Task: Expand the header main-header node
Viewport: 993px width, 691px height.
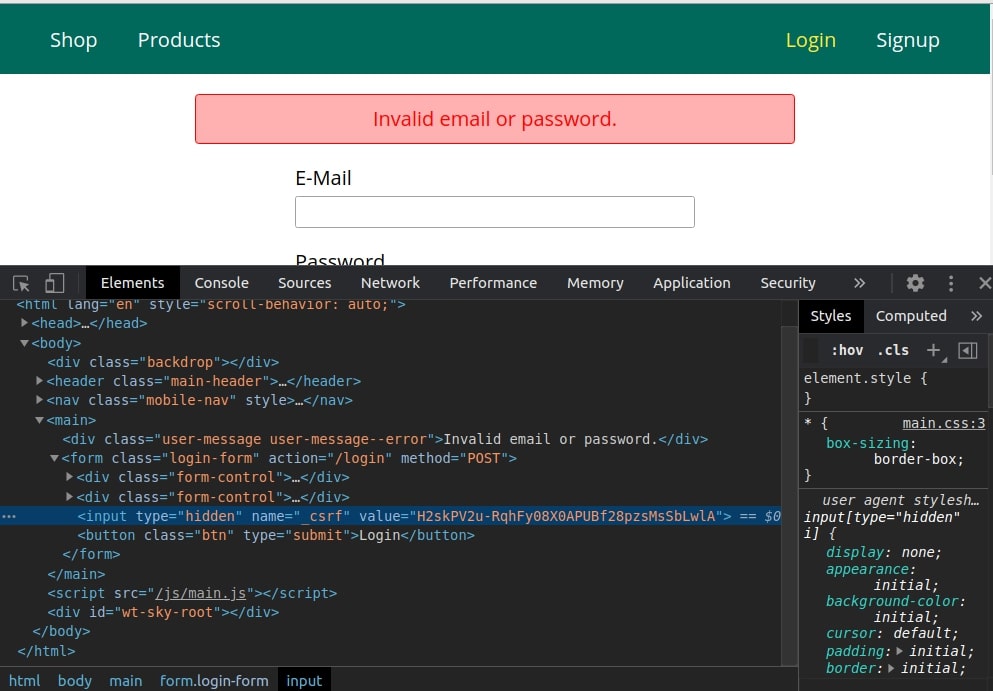Action: point(39,381)
